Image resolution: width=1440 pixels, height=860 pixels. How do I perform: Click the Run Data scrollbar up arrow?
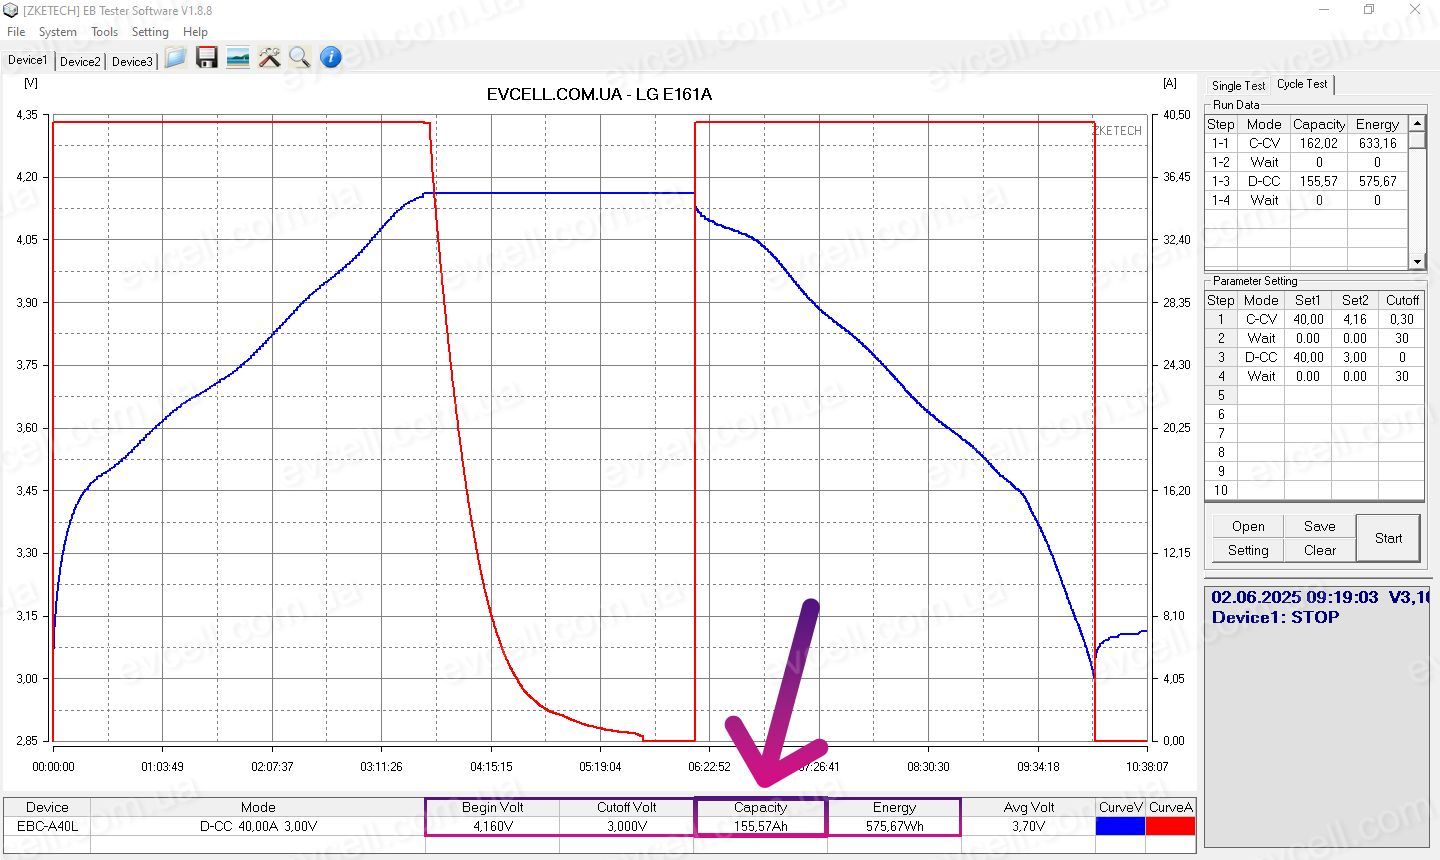[x=1417, y=123]
